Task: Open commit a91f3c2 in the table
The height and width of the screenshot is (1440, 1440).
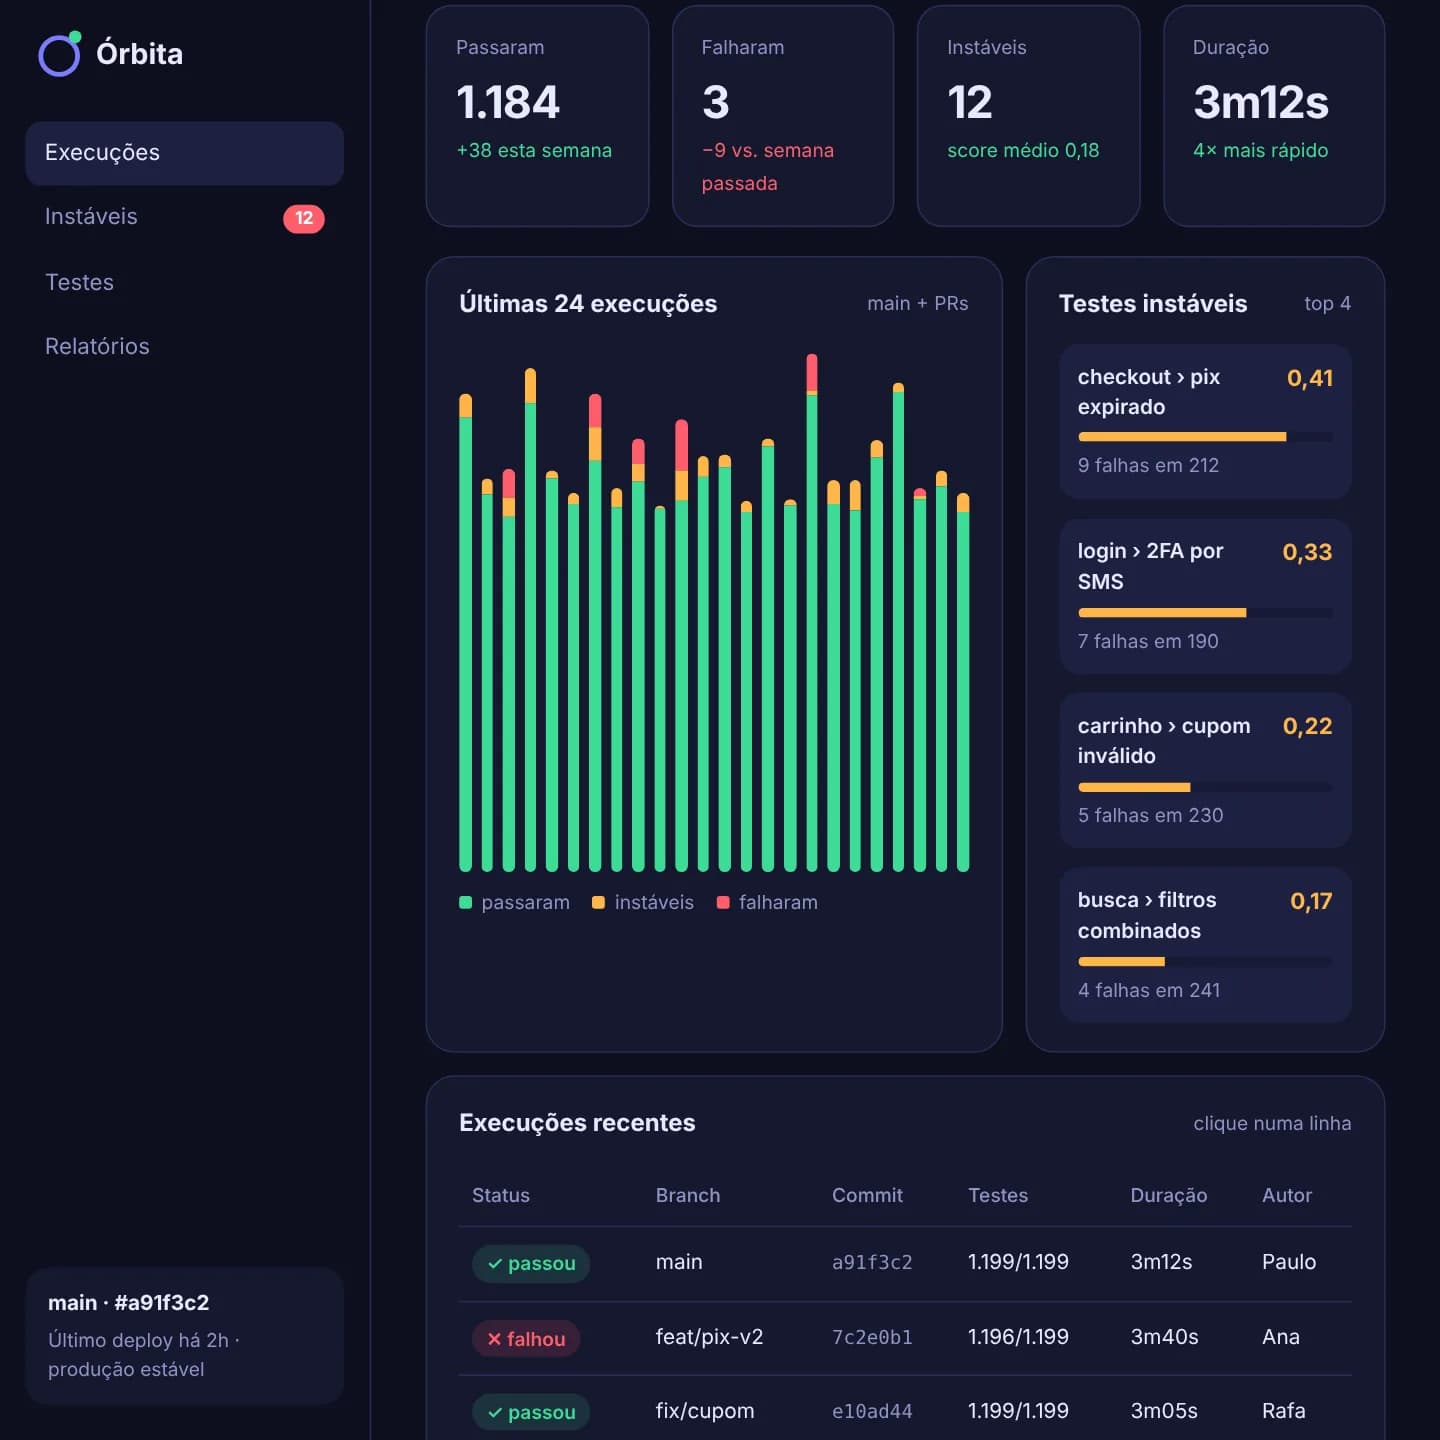Action: pos(872,1263)
